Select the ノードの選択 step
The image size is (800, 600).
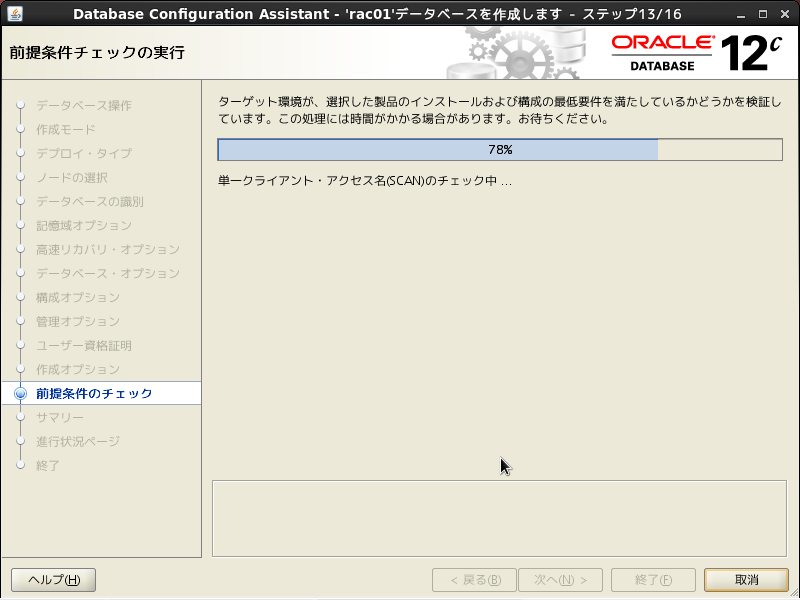pyautogui.click(x=71, y=178)
